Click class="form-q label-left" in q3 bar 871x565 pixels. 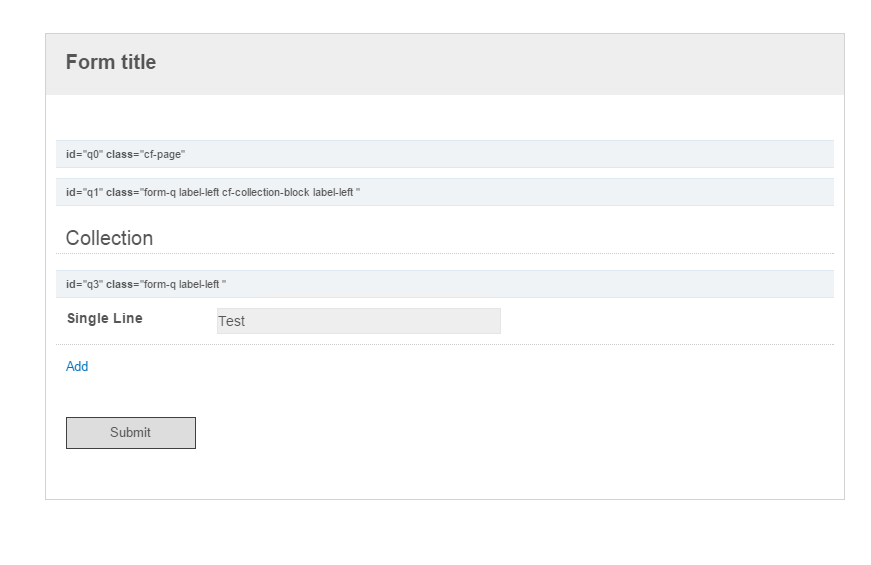point(166,284)
